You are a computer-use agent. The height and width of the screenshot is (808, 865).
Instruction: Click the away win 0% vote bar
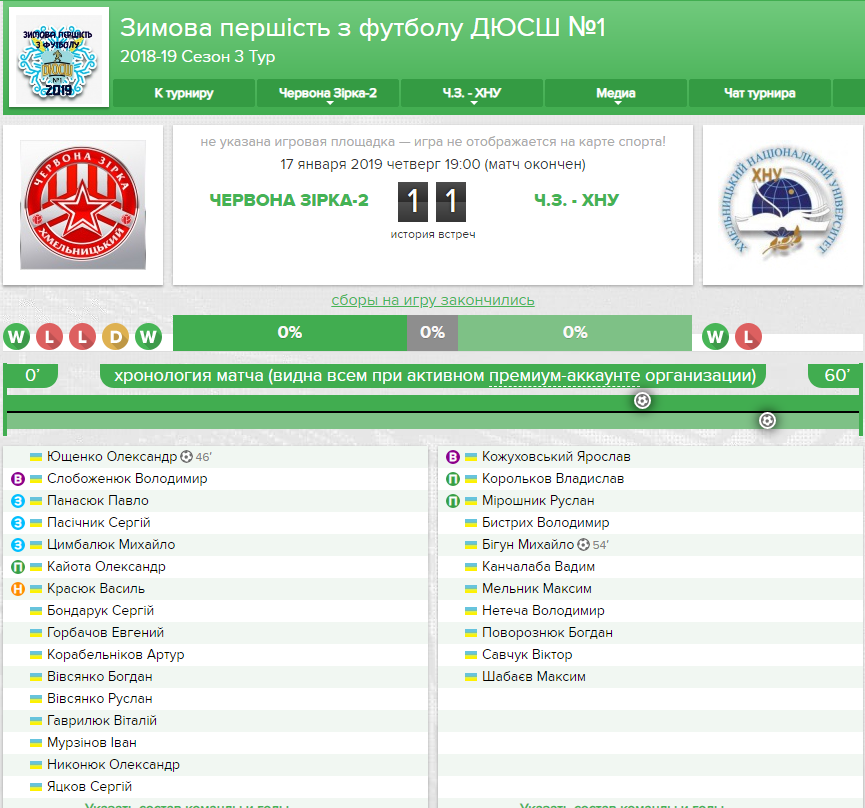575,333
